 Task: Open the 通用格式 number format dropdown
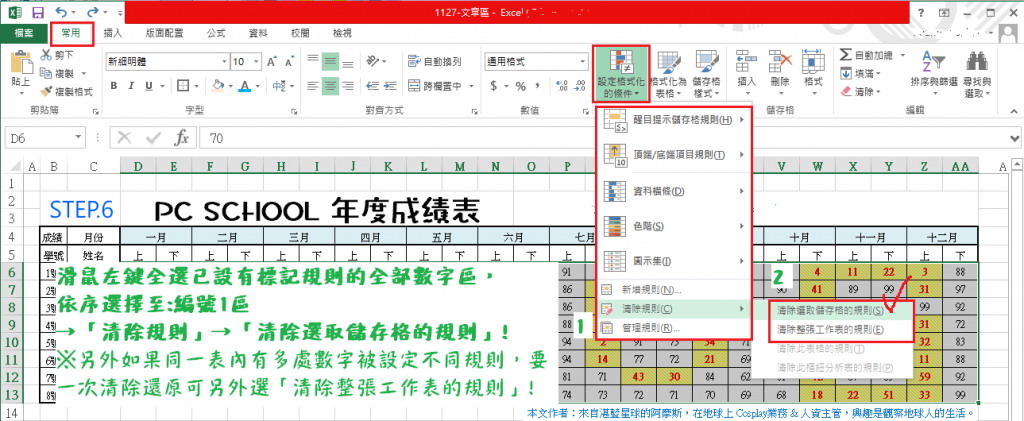tap(583, 62)
